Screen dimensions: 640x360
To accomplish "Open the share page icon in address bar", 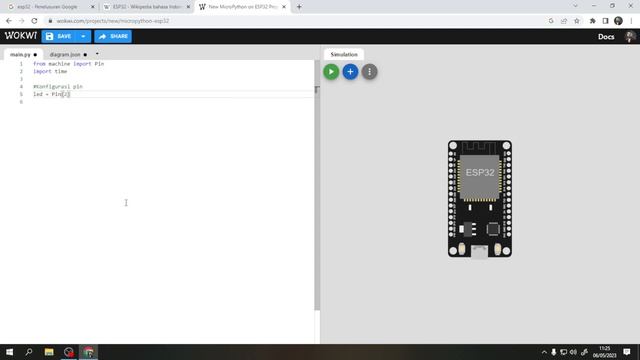I will (x=564, y=21).
